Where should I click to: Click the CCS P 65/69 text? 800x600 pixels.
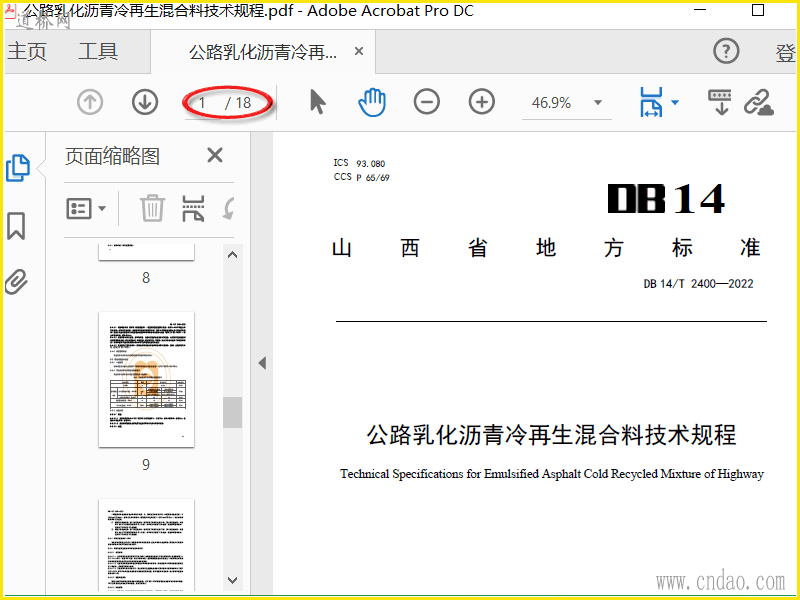[361, 177]
